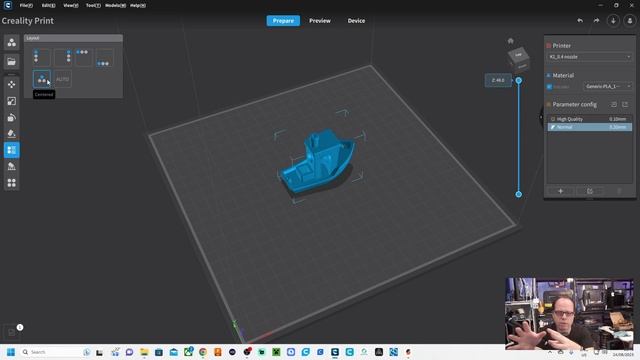Viewport: 640px width, 360px height.
Task: Open the Generic PLA material dropdown
Action: click(x=608, y=86)
